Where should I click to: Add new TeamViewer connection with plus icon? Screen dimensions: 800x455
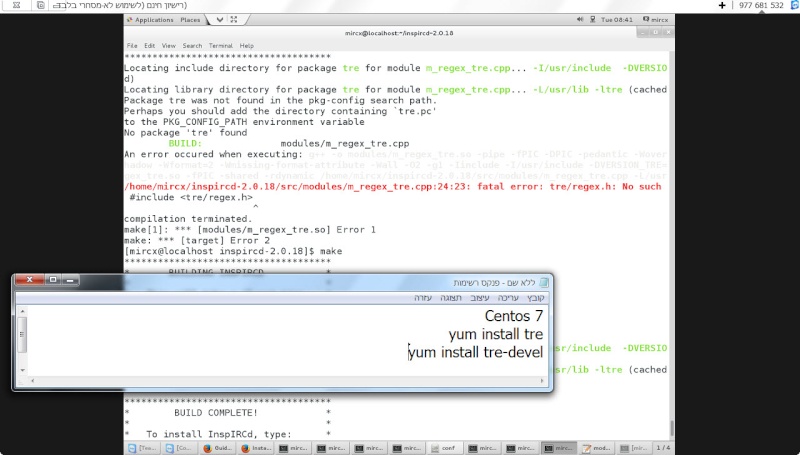click(x=722, y=5)
